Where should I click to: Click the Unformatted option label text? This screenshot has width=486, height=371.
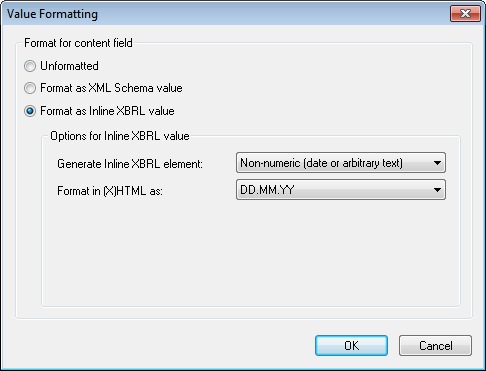69,66
